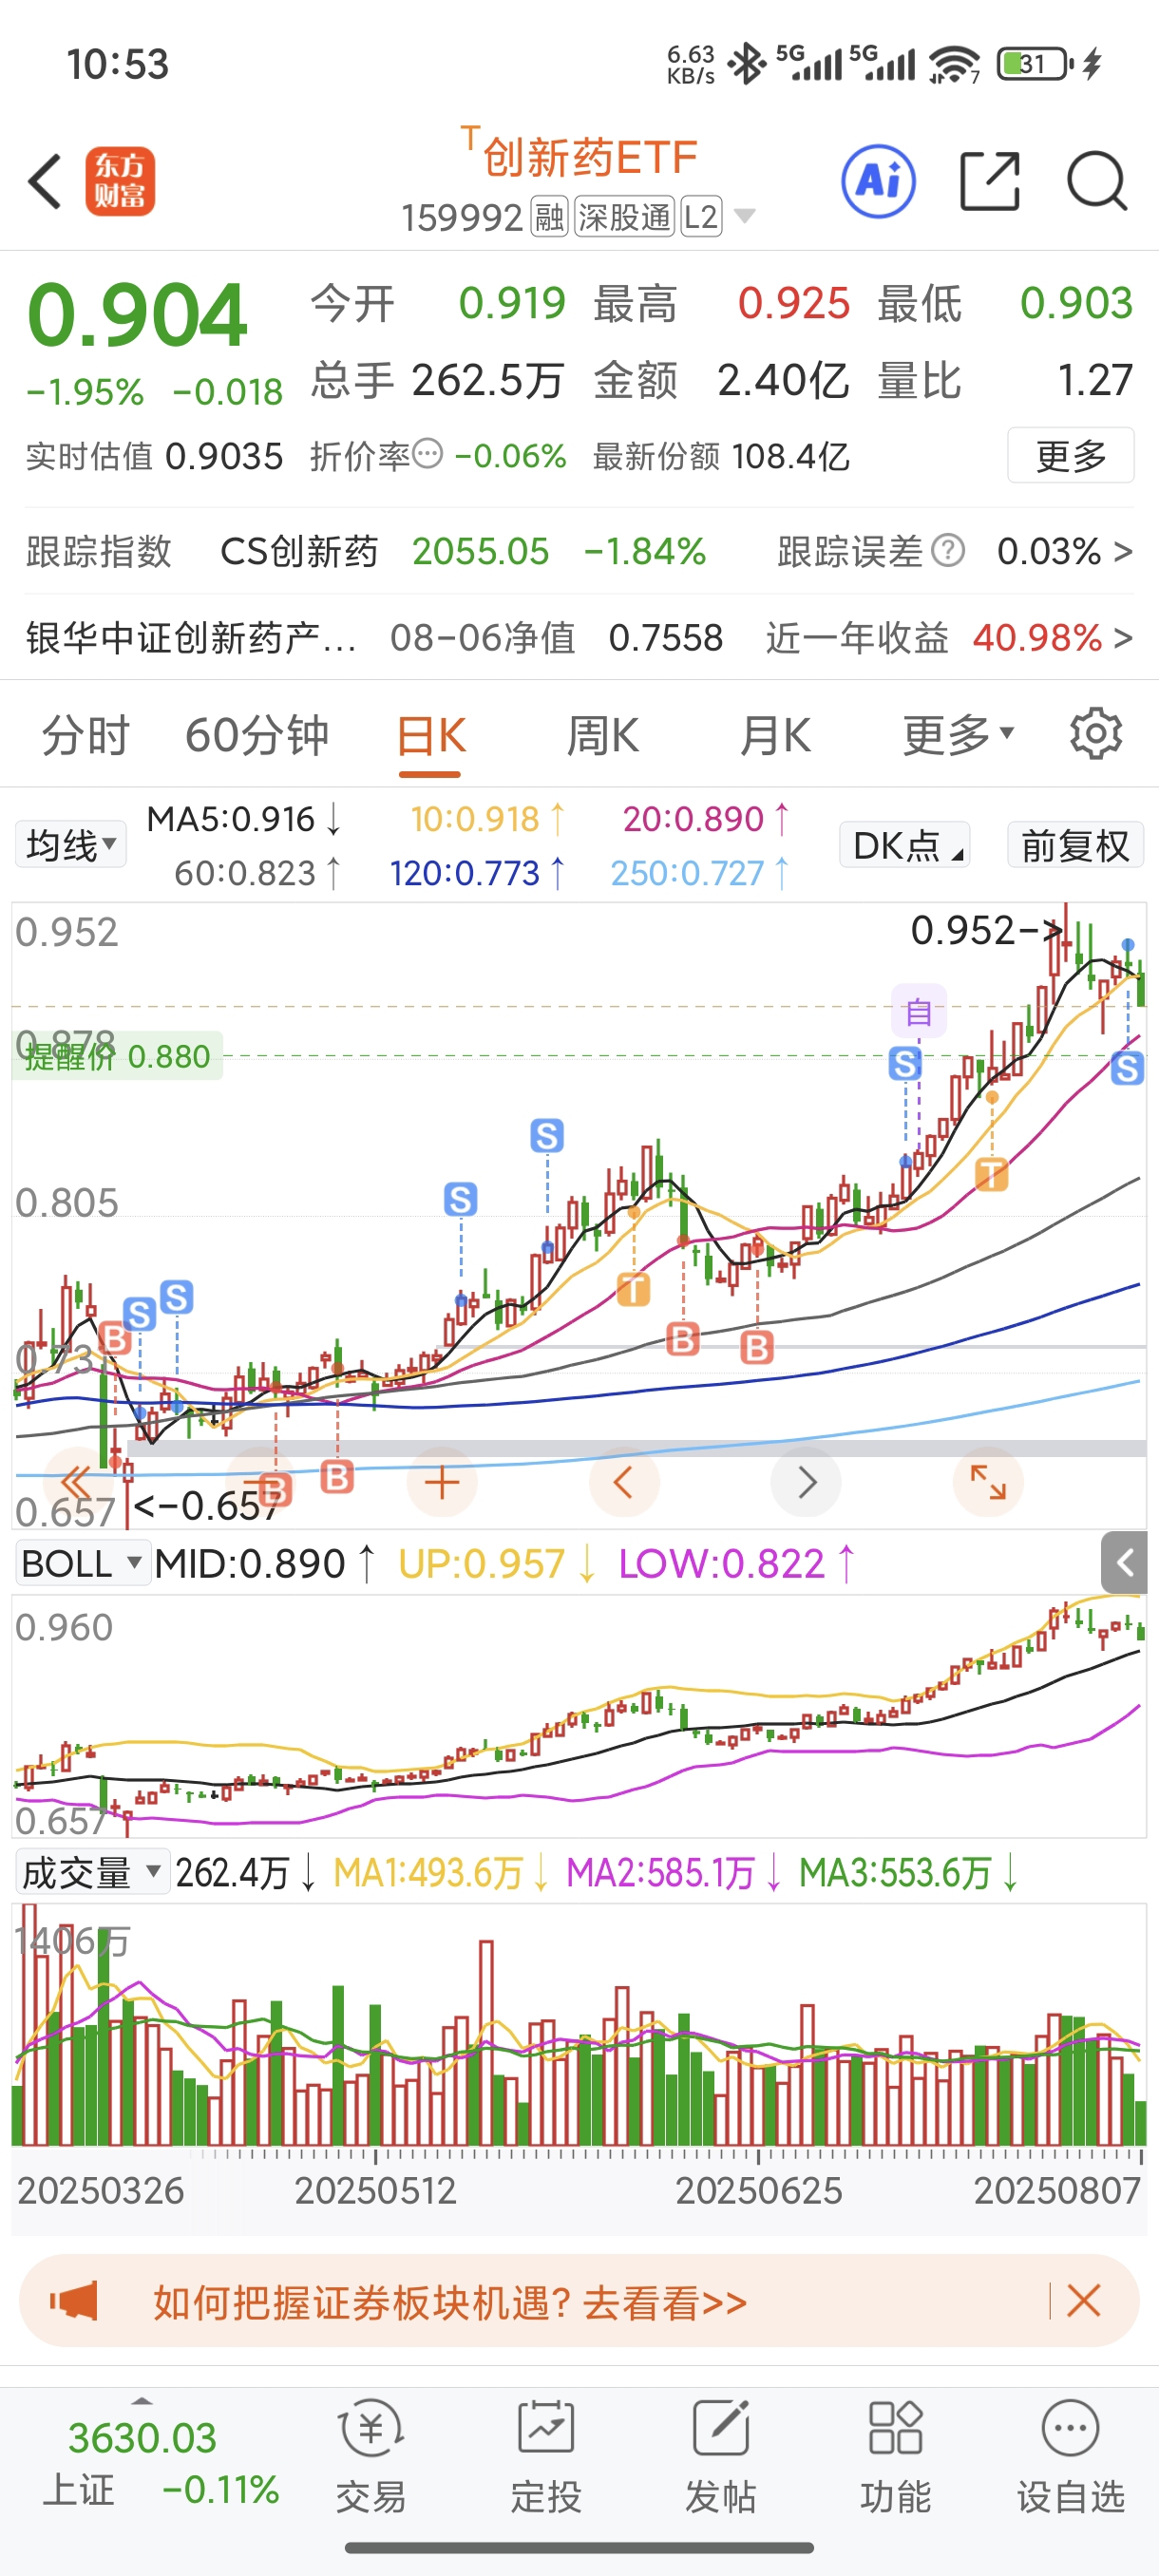Move chart left with arrow button
The width and height of the screenshot is (1159, 2576).
point(624,1482)
